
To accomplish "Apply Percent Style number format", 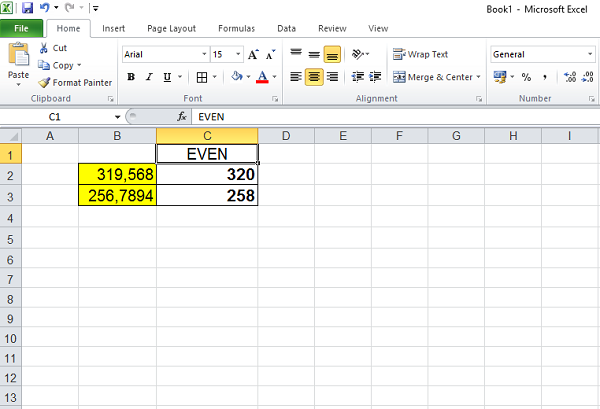I will click(526, 77).
